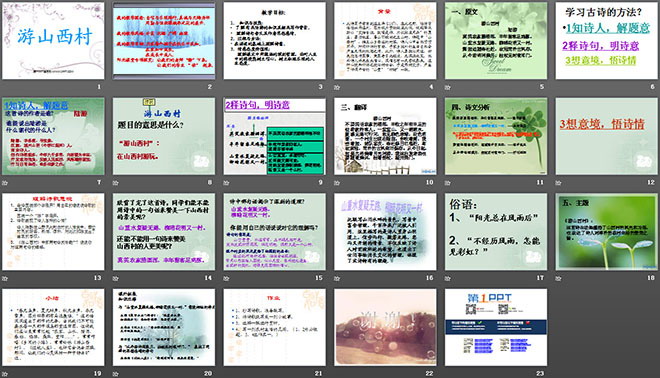
Task: Select slide 6 学习古诗的方法 thumbnail
Action: point(607,41)
